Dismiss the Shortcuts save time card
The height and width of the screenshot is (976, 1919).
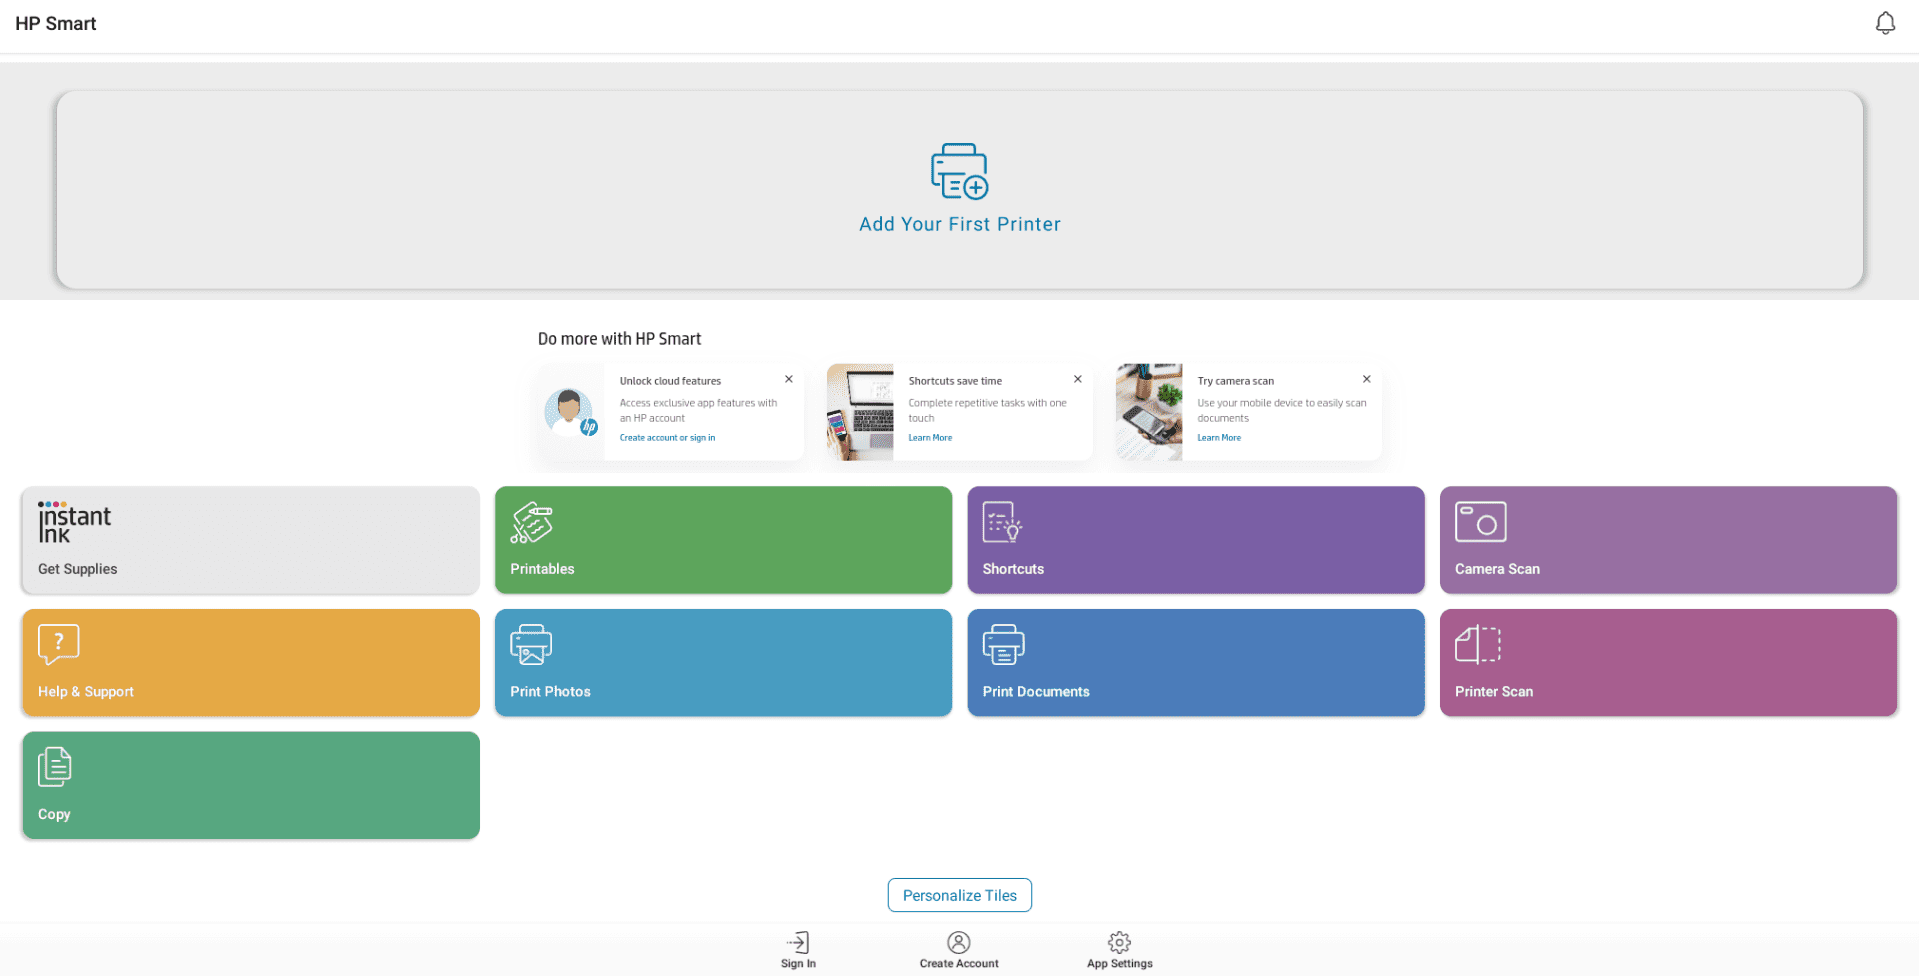pos(1078,379)
